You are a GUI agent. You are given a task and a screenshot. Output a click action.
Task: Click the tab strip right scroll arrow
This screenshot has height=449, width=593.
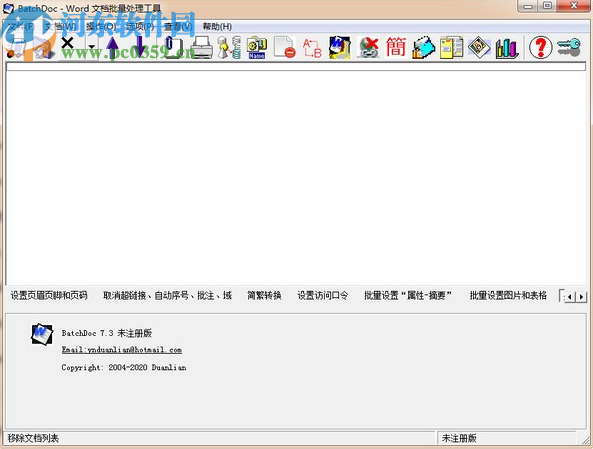click(581, 297)
